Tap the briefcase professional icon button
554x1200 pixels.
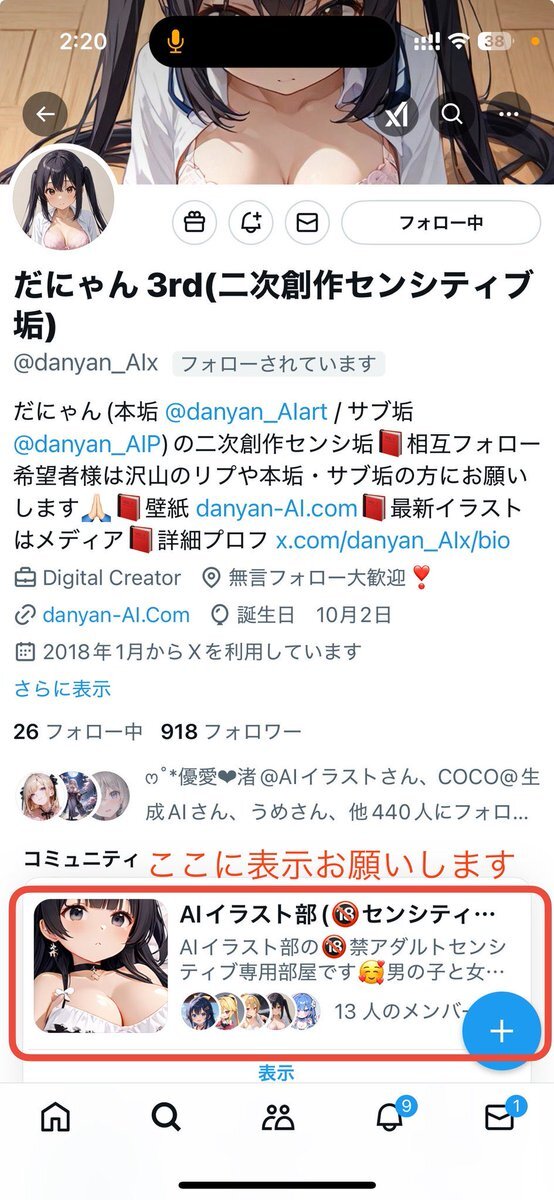click(194, 223)
